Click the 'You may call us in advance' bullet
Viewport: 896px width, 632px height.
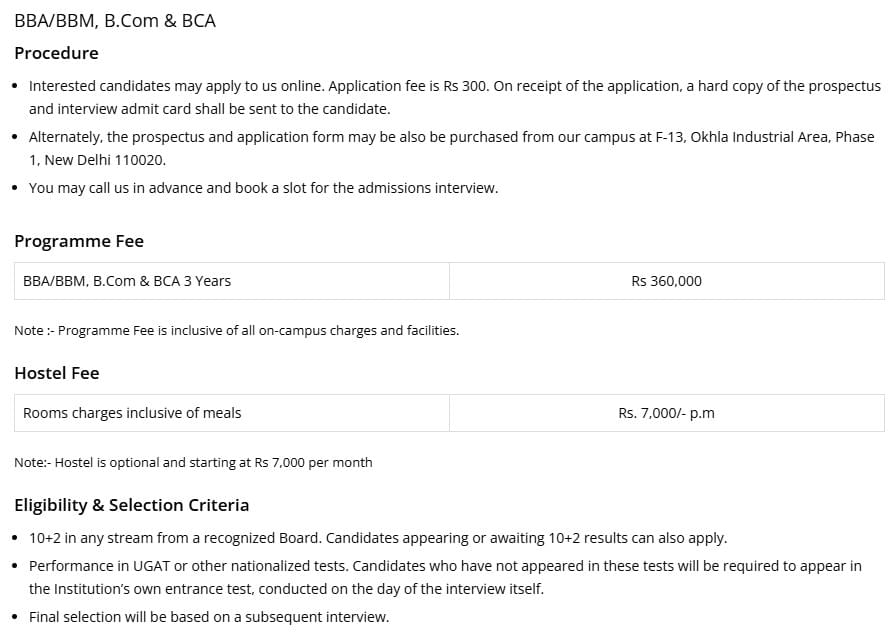[263, 188]
